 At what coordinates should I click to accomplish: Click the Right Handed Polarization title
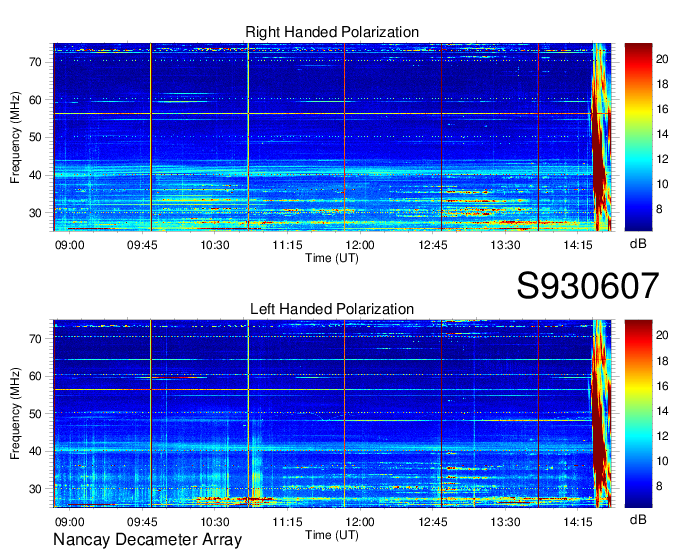(332, 32)
